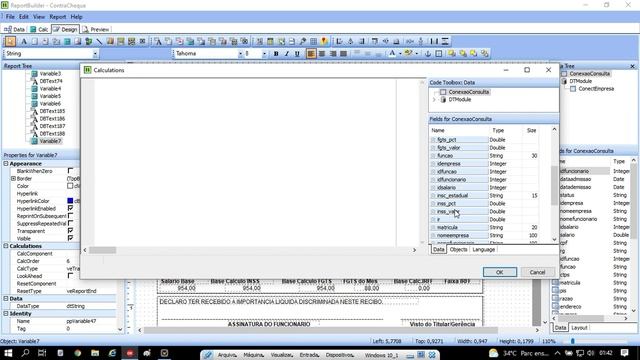The image size is (640, 360).
Task: Open Windows Start menu
Action: point(8,353)
